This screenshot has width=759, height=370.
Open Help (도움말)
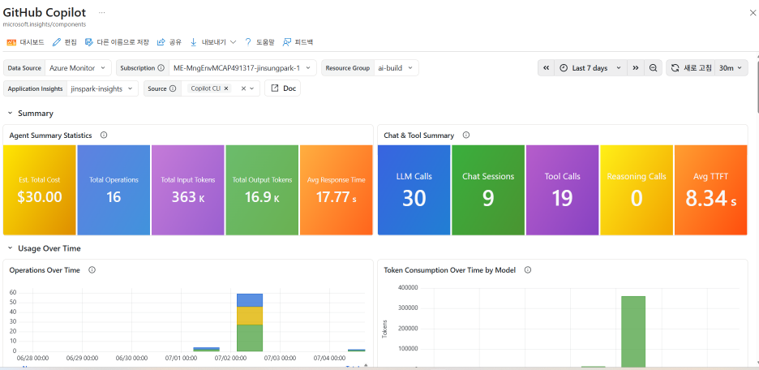tap(259, 42)
